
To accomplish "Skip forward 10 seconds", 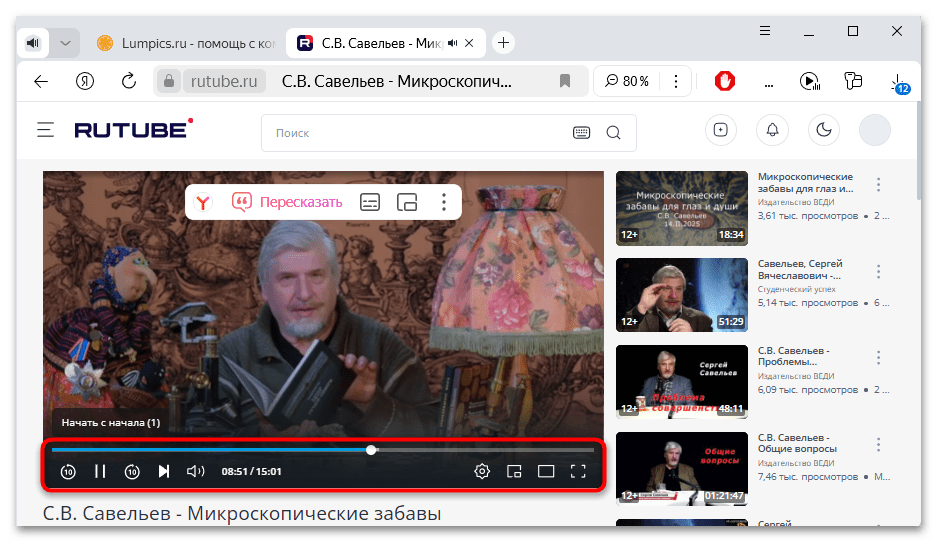I will tap(132, 471).
